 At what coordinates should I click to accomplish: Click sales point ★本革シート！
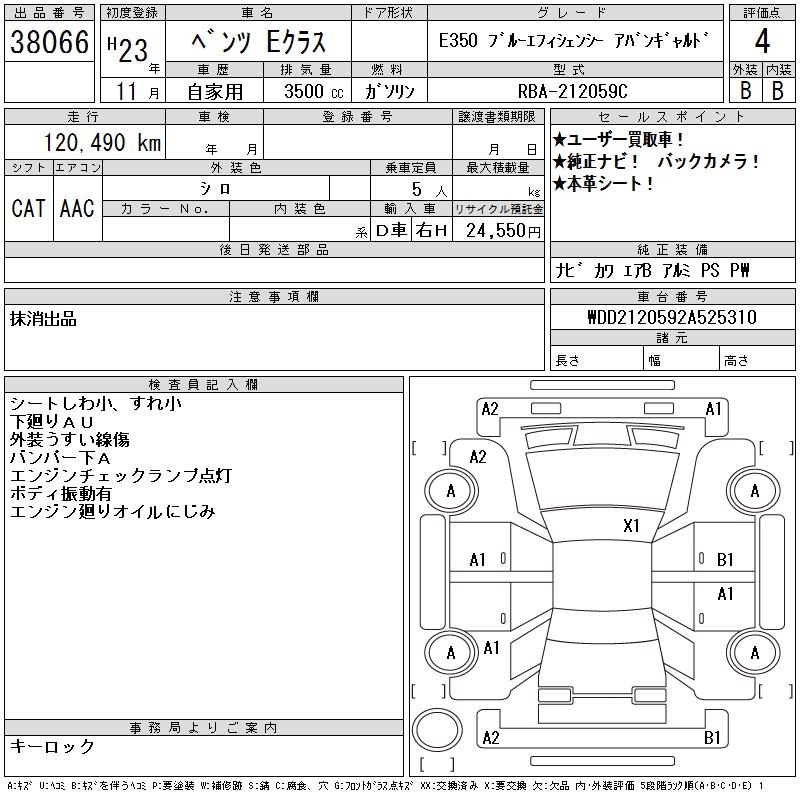(x=603, y=183)
